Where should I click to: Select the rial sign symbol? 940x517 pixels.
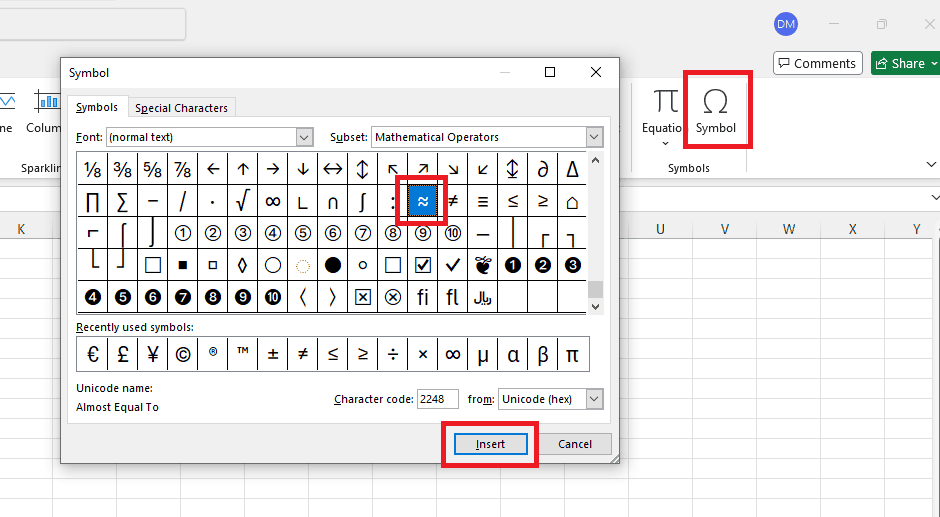point(483,297)
